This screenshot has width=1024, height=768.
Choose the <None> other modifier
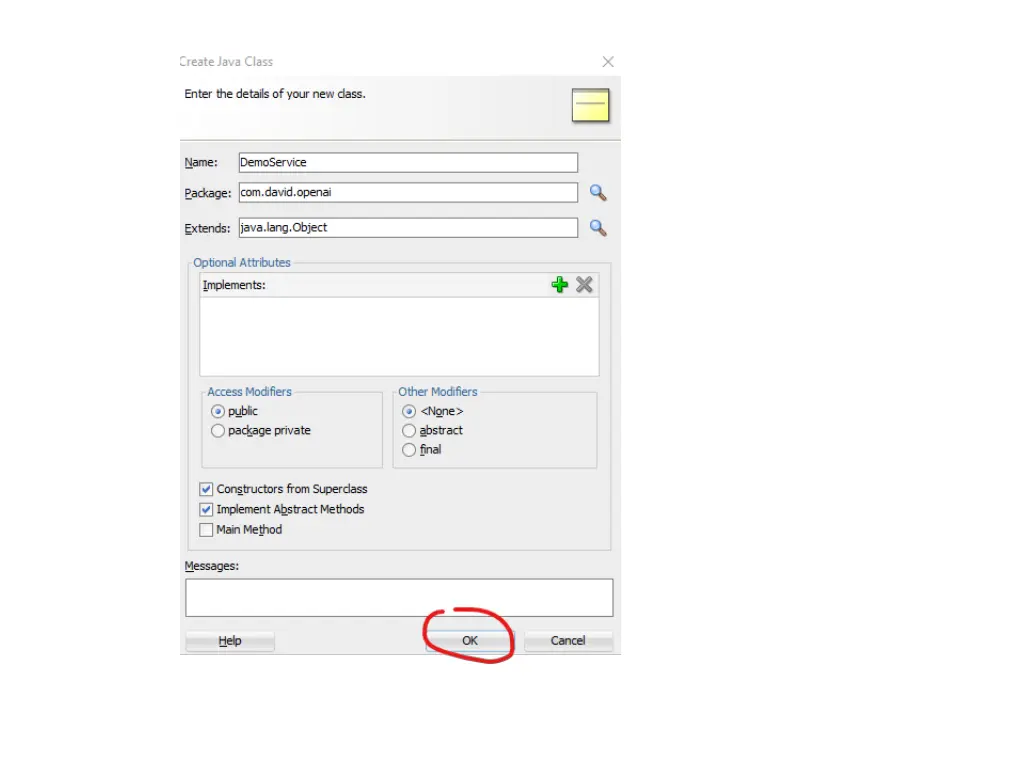coord(409,411)
